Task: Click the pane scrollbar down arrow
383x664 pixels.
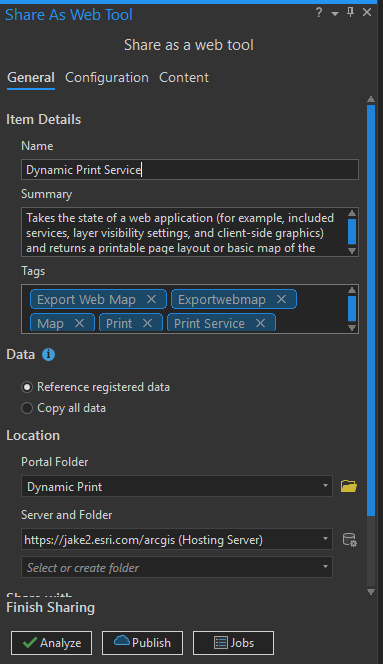Action: (x=371, y=592)
